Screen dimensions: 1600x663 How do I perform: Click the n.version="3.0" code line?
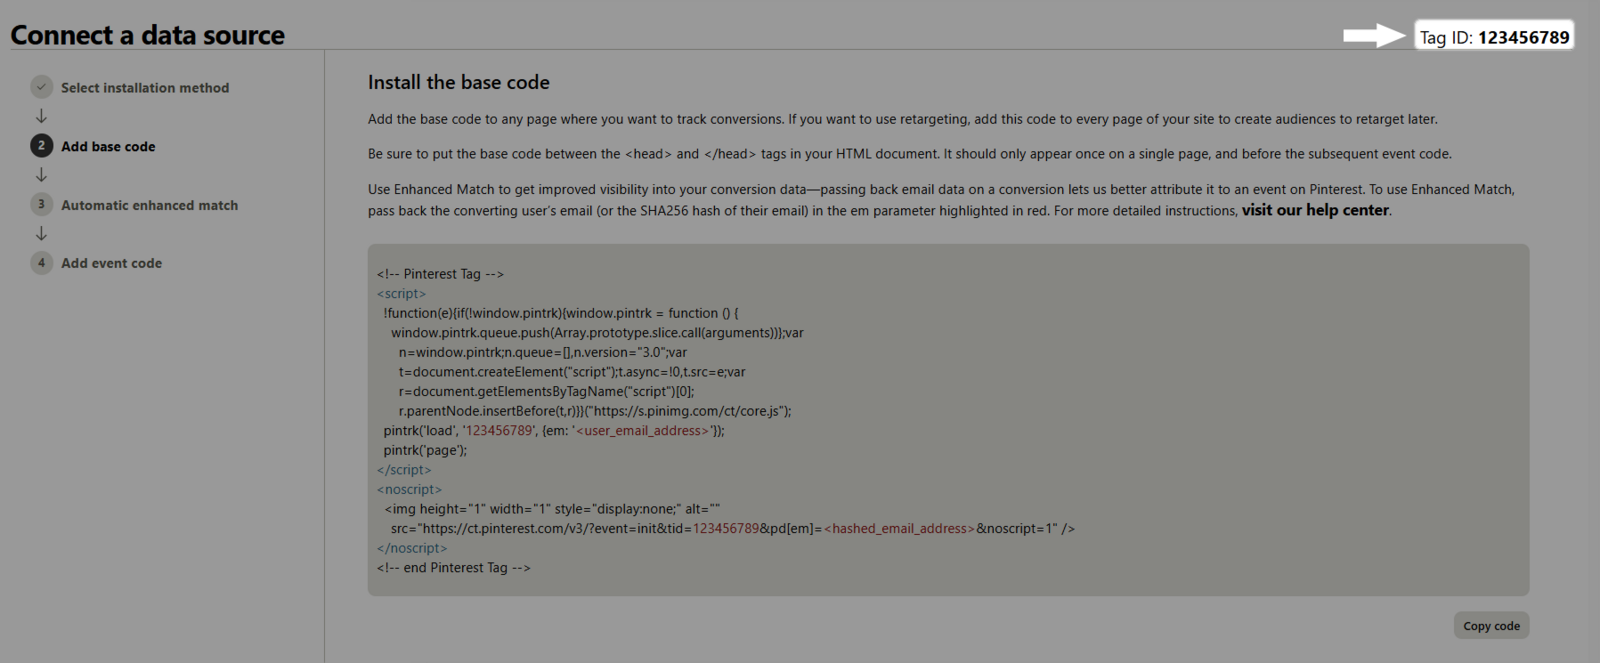coord(543,352)
